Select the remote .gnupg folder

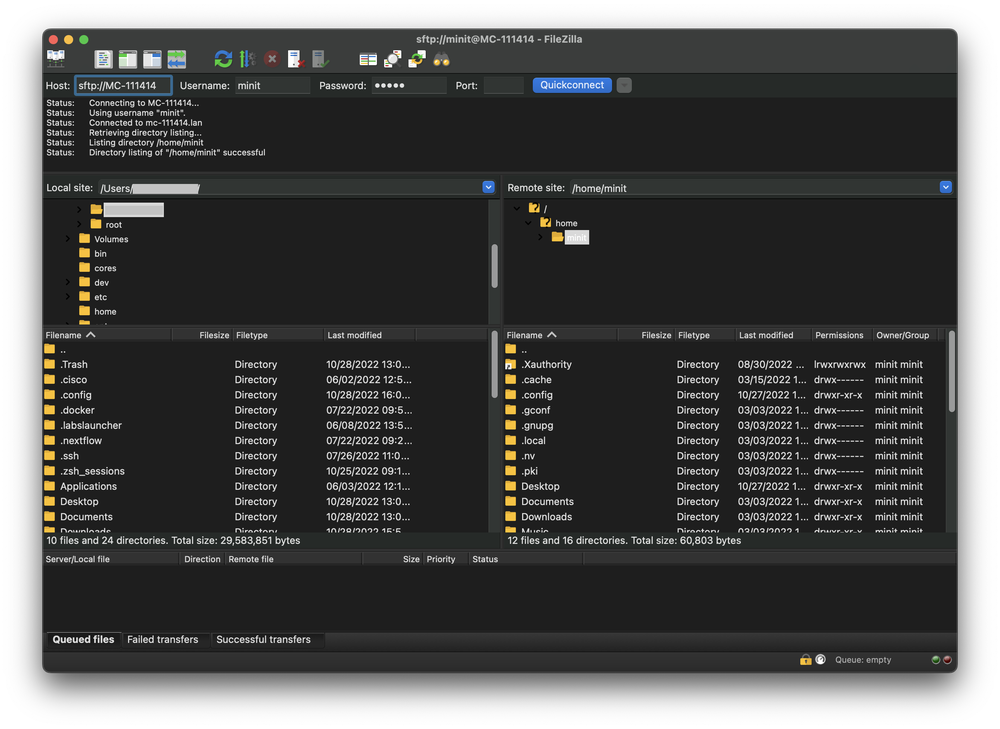click(724, 425)
